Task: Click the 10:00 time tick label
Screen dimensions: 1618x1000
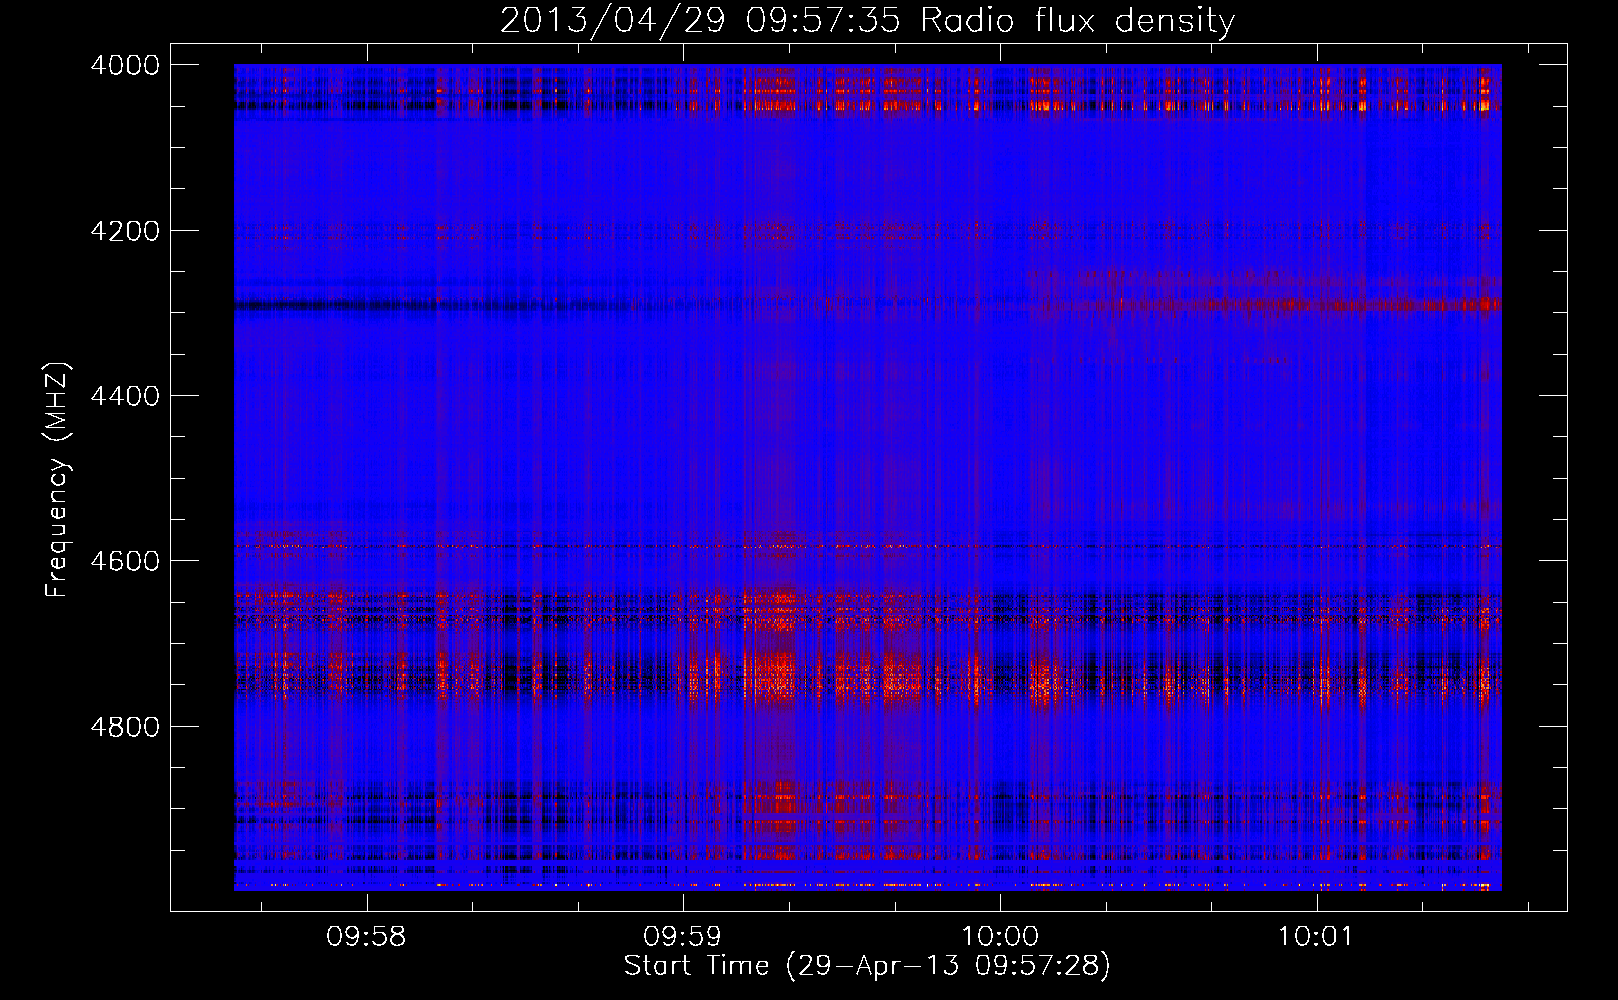Action: coord(1000,937)
